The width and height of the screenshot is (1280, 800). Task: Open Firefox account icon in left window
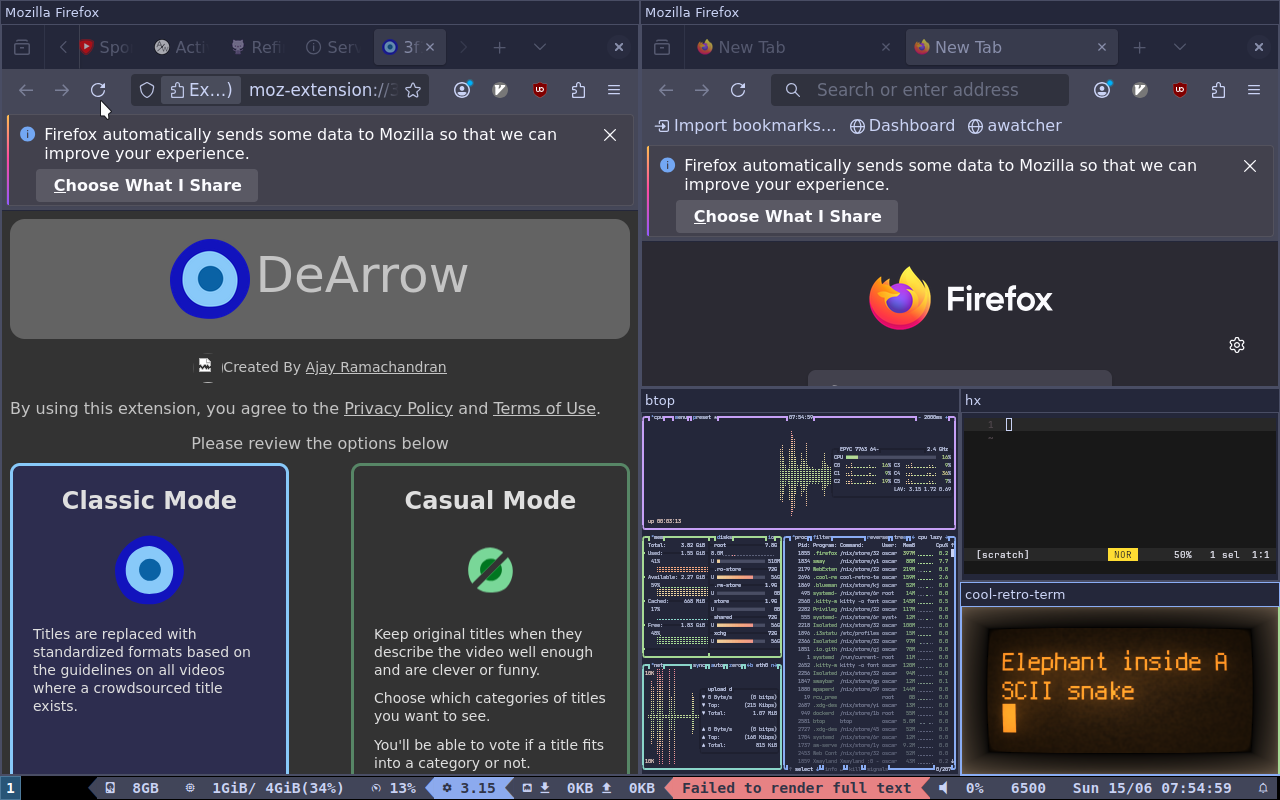click(x=462, y=90)
